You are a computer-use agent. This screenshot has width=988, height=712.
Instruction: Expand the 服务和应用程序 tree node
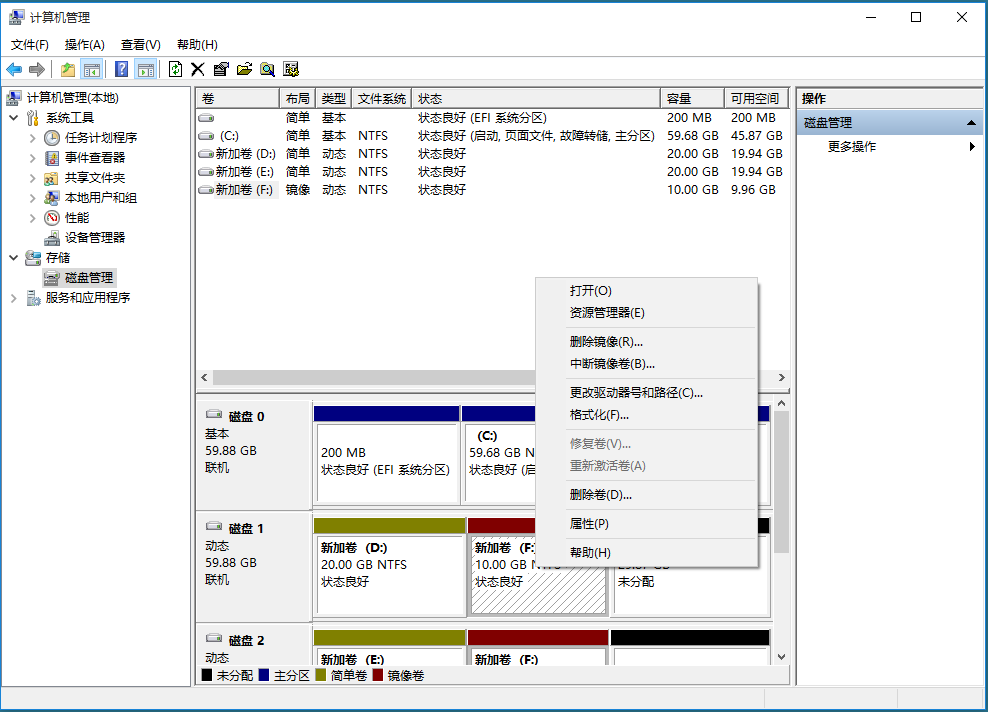tap(14, 298)
